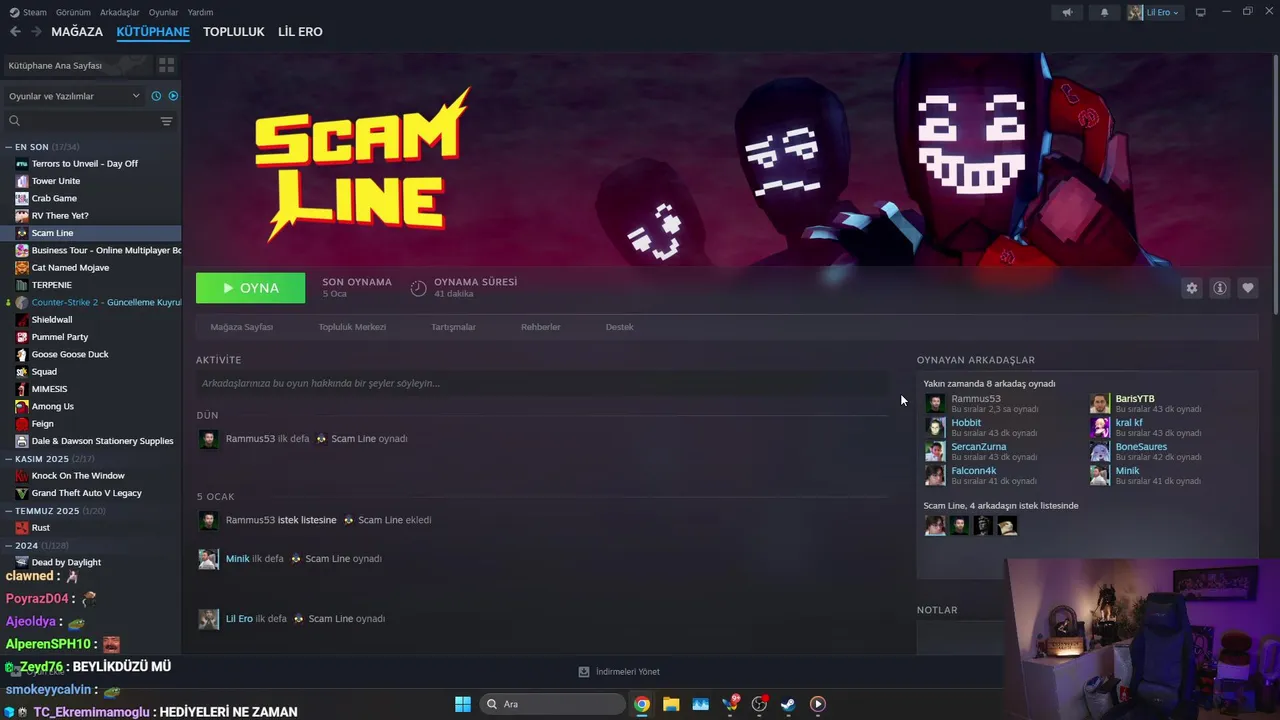Viewport: 1280px width, 720px height.
Task: Click the library search field
Action: [80, 121]
